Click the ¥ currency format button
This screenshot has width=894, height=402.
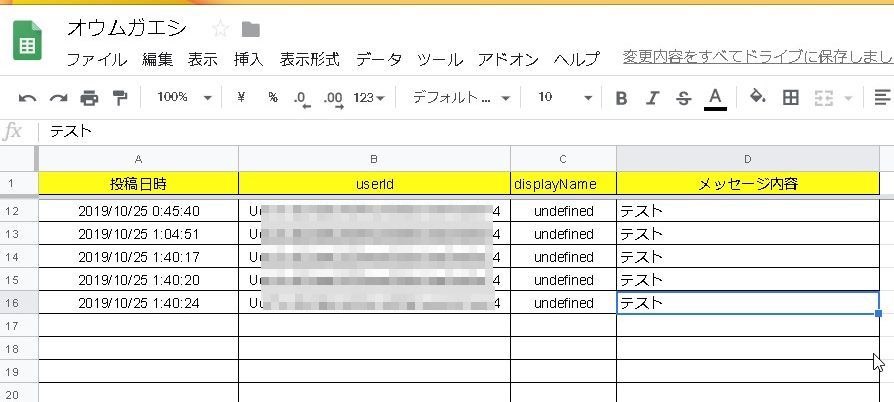tap(241, 98)
